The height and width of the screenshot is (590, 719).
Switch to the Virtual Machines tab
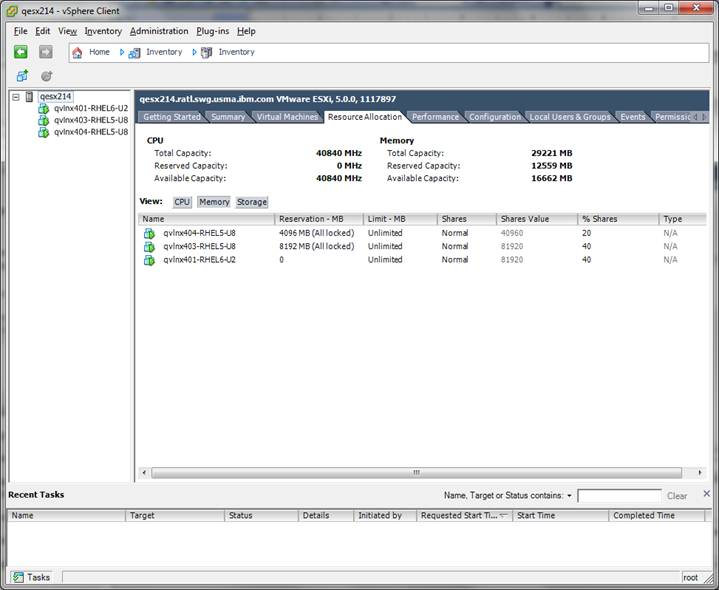coord(287,117)
